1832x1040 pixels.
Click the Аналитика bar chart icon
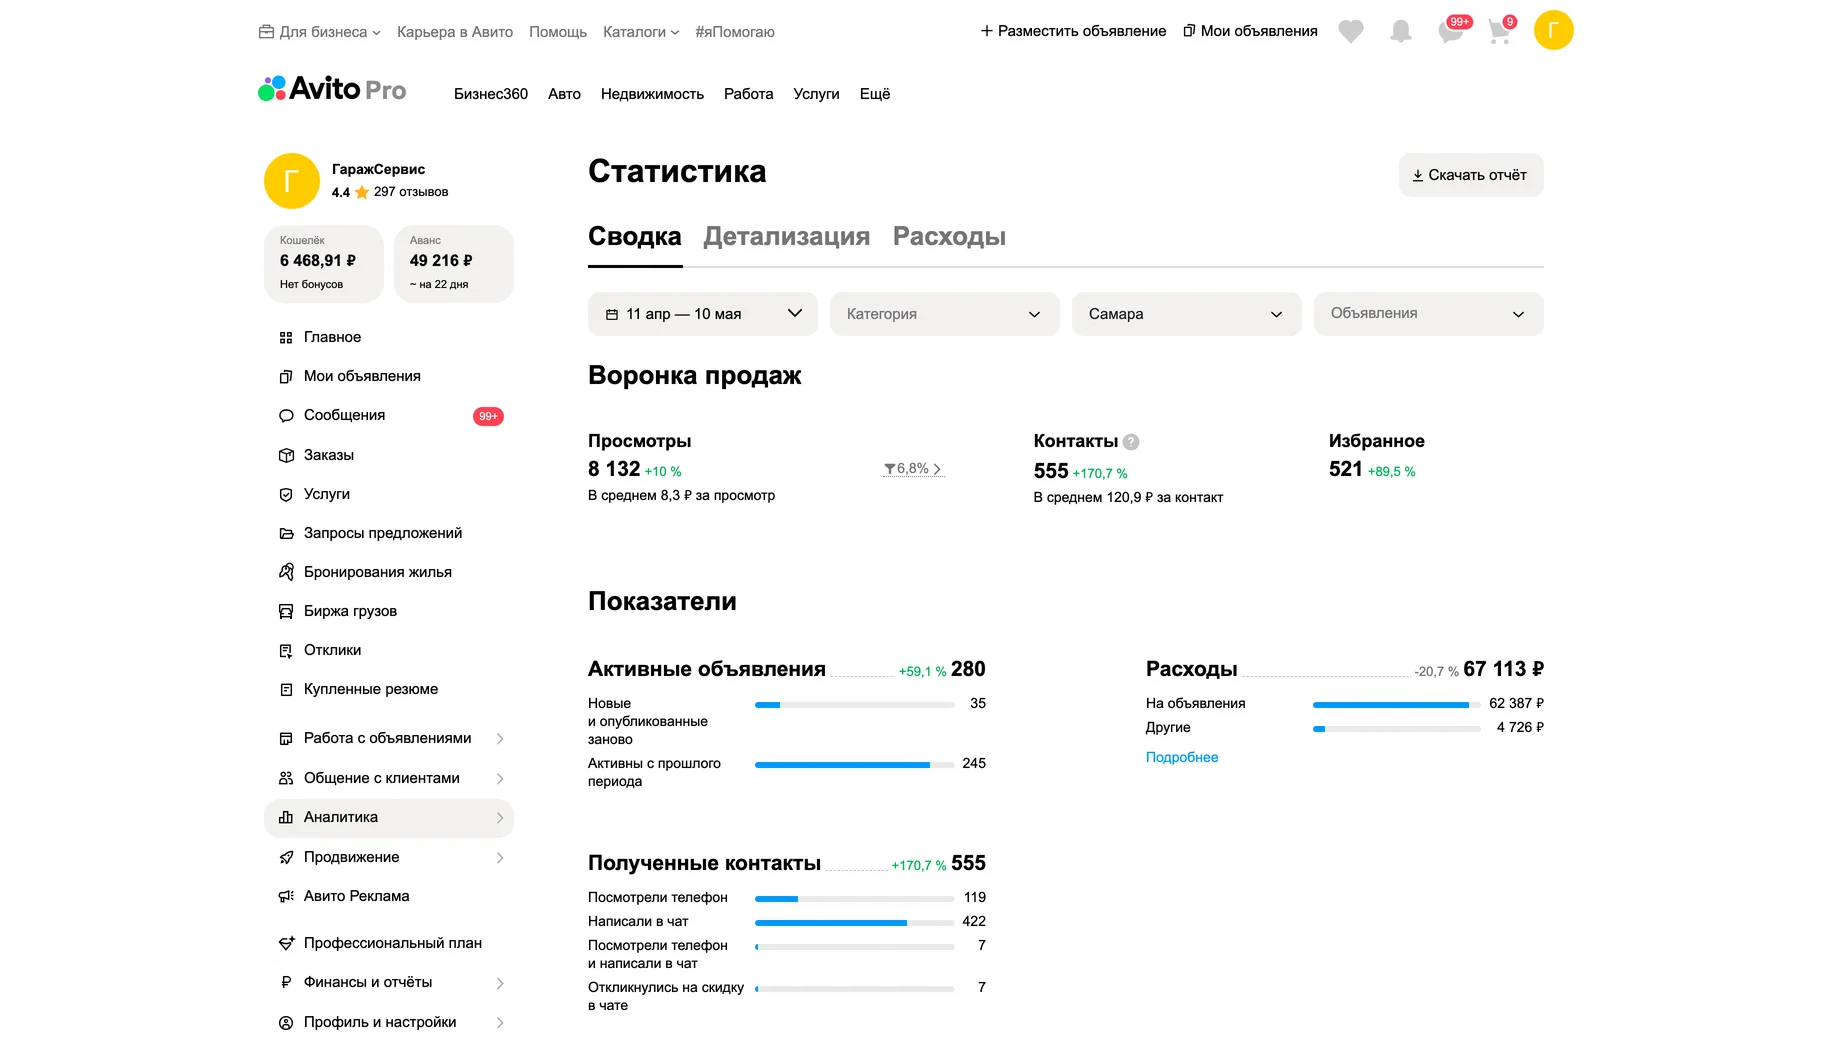(x=286, y=817)
